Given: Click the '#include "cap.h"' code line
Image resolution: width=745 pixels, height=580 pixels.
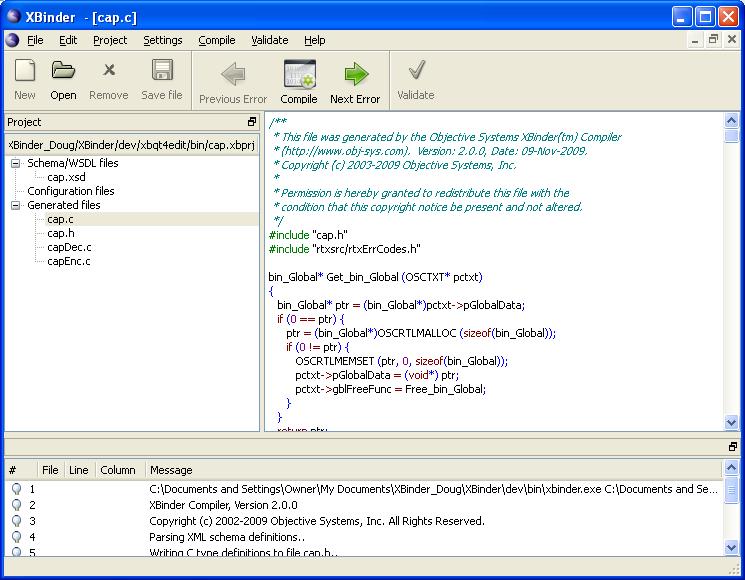Looking at the screenshot, I should 308,235.
